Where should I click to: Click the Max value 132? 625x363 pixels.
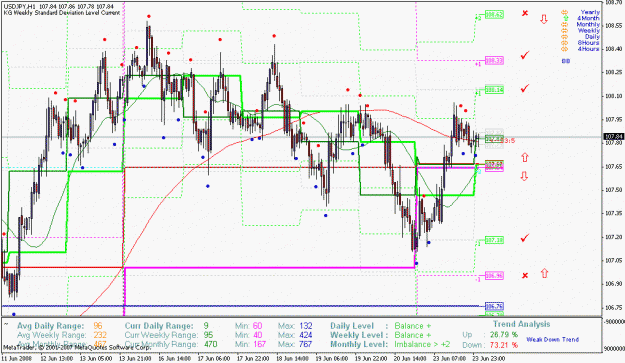tap(306, 326)
